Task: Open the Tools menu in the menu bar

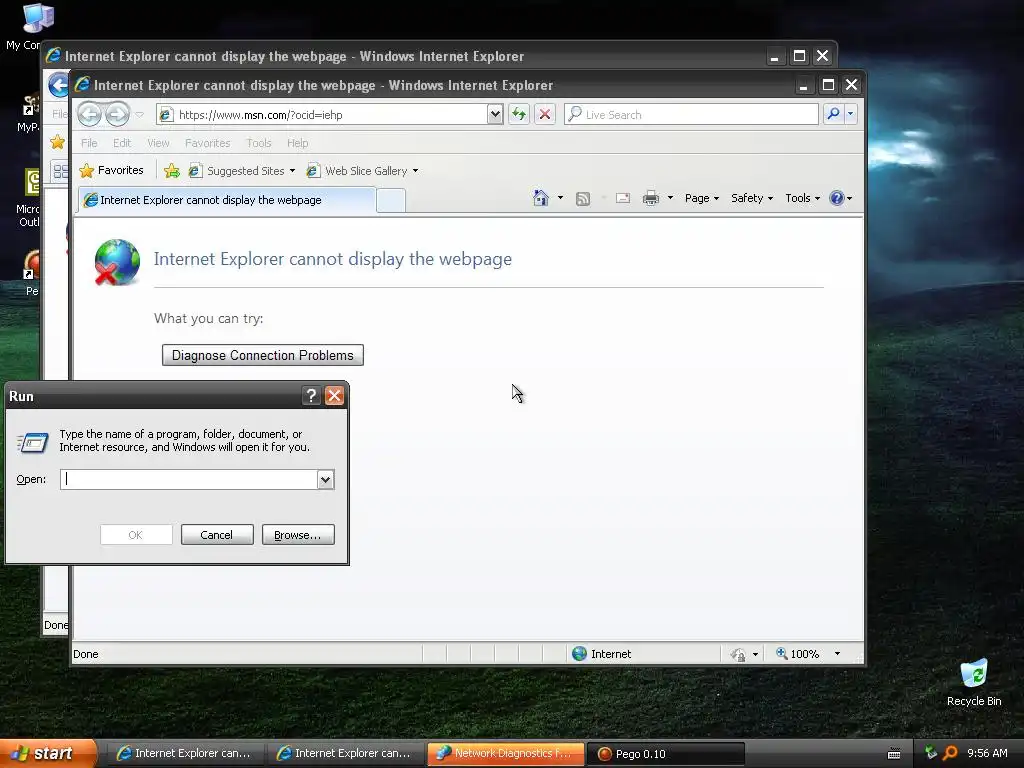Action: (x=259, y=143)
